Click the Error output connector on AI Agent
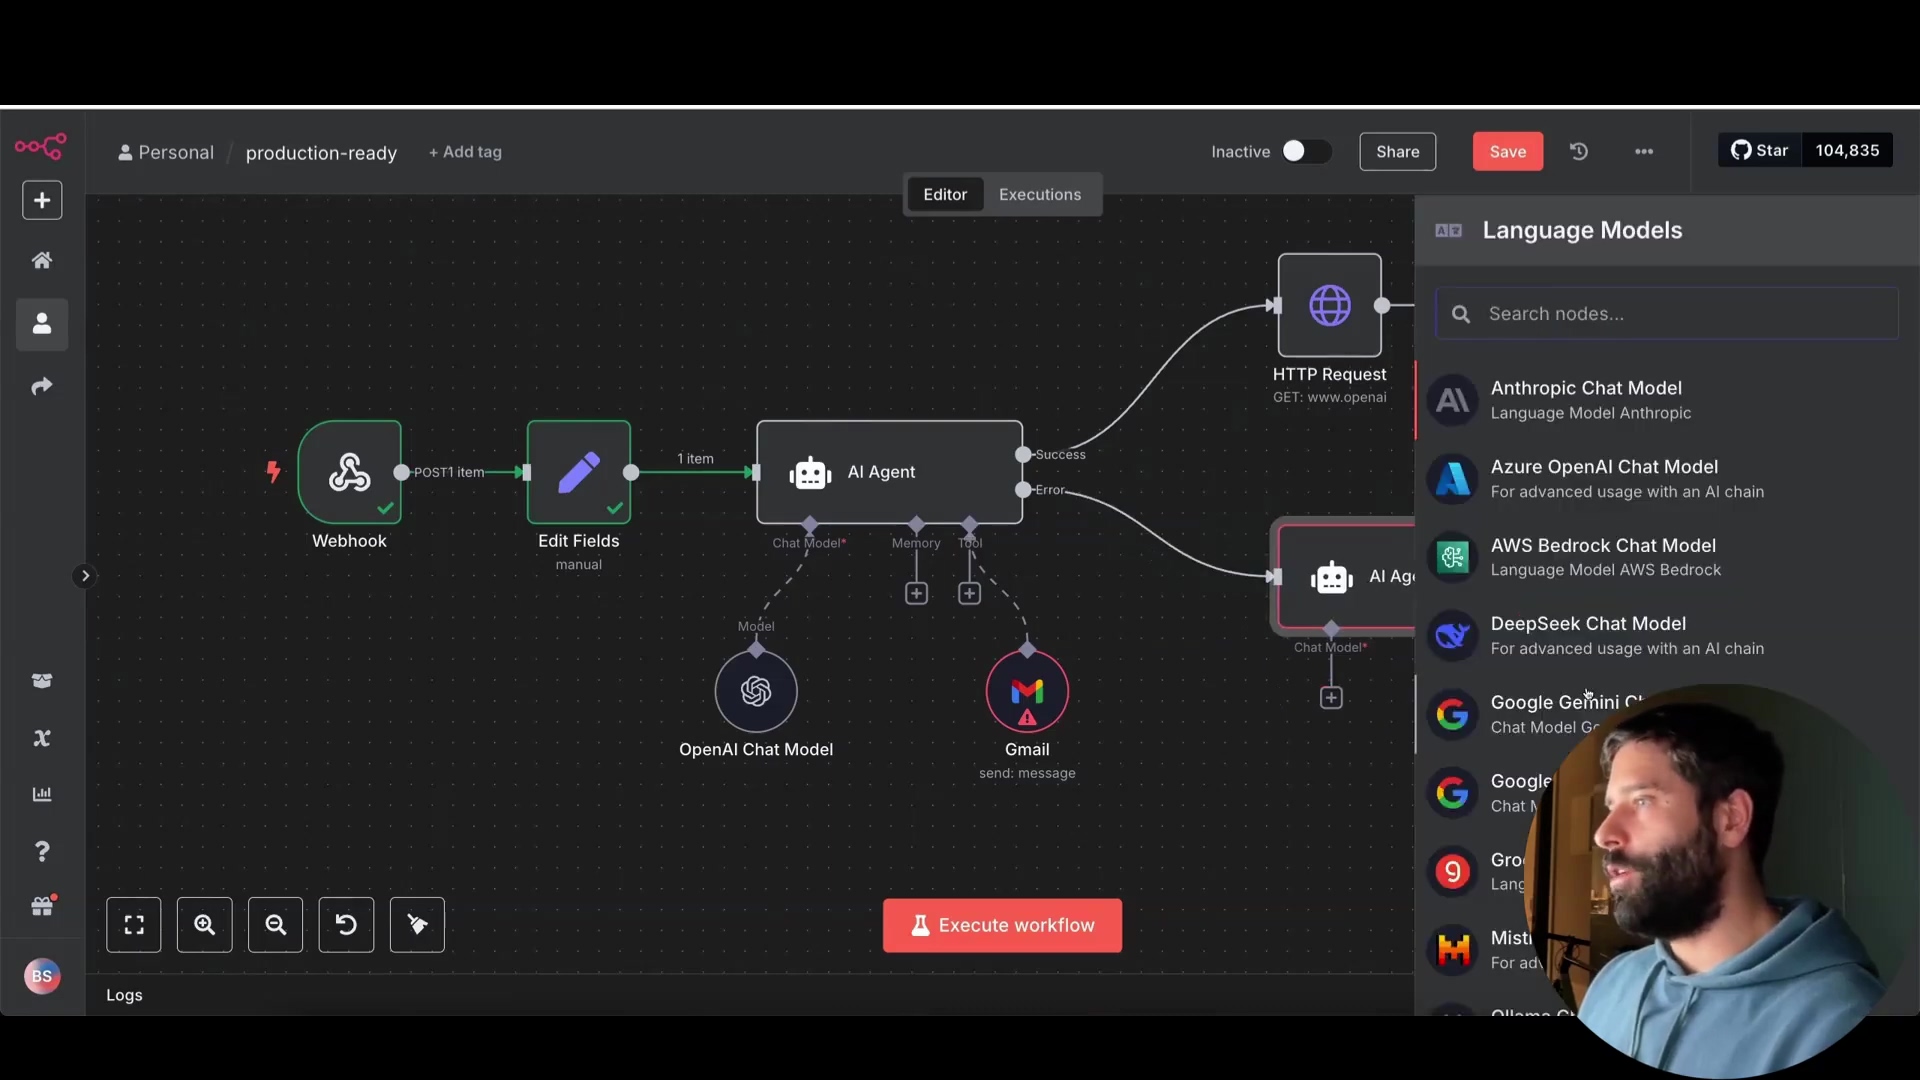The image size is (1920, 1080). [1023, 490]
